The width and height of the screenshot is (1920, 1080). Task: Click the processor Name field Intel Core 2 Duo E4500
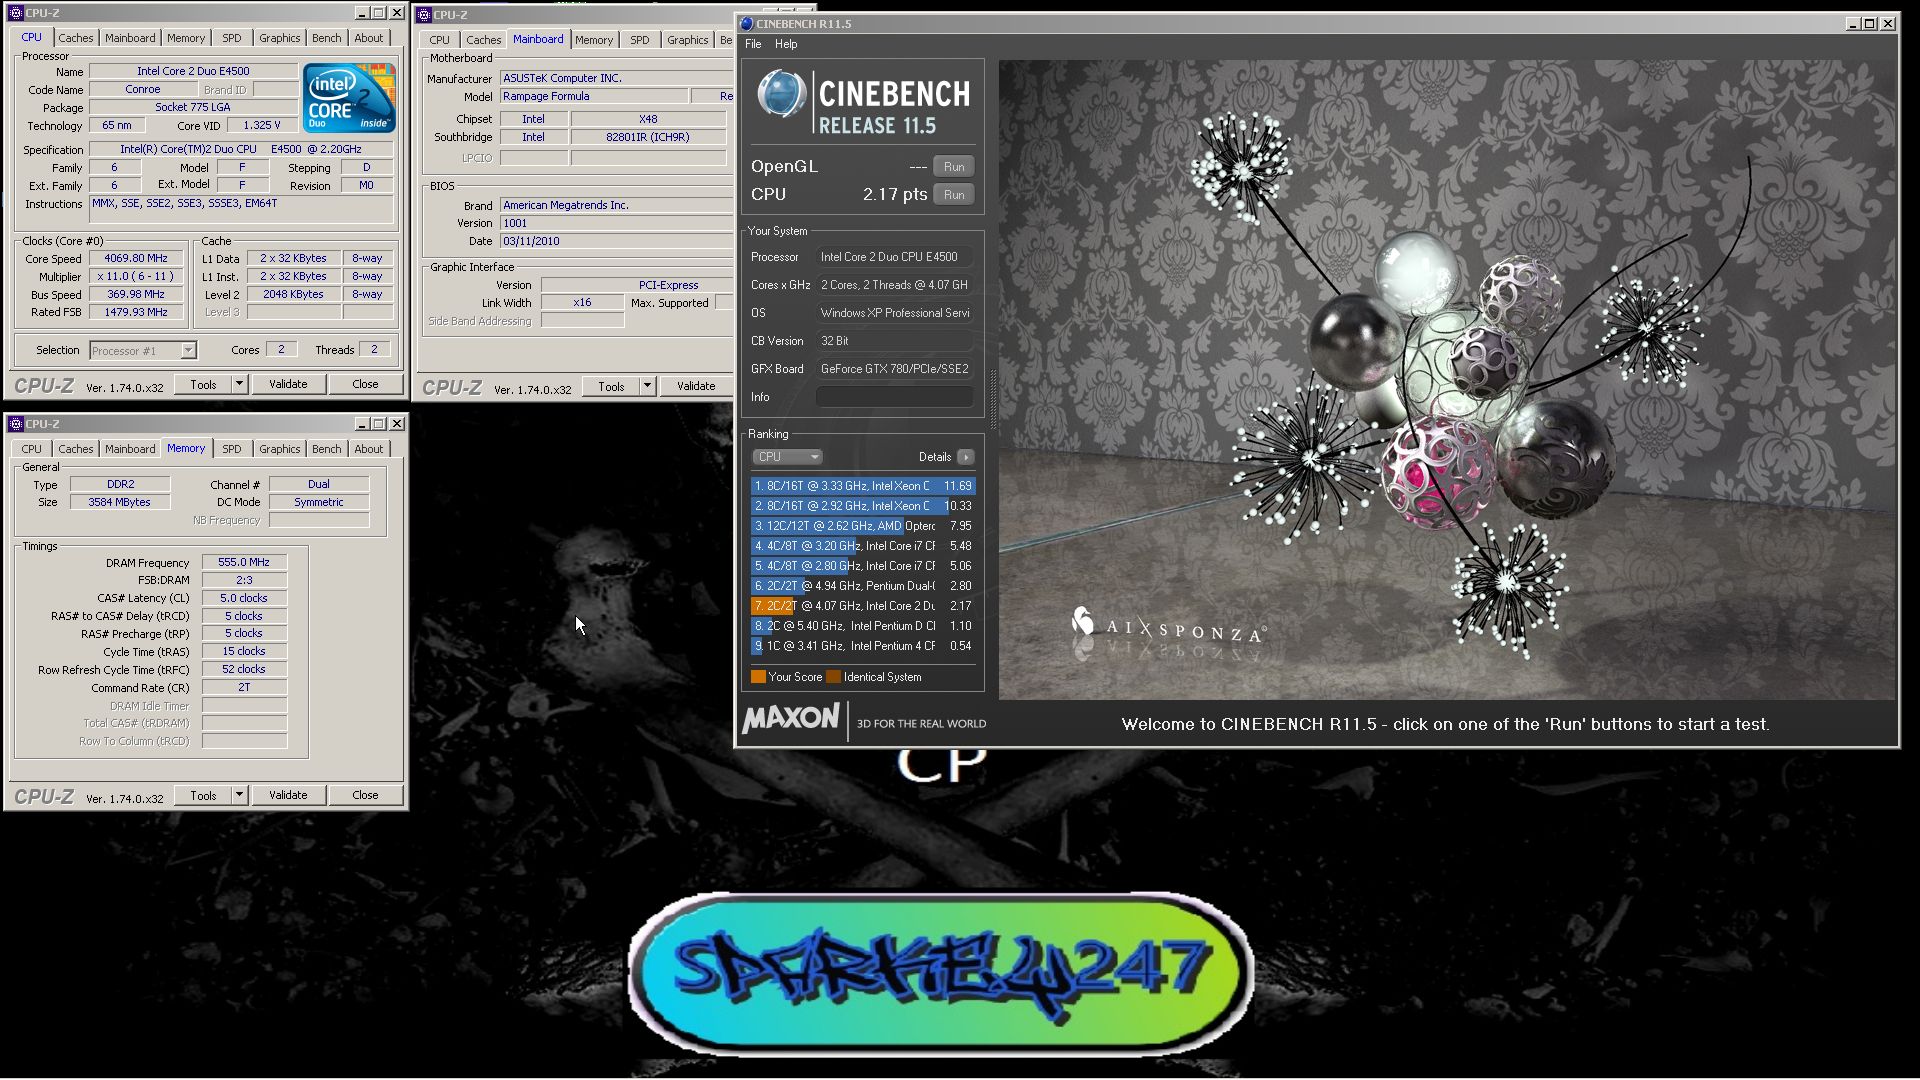click(193, 71)
